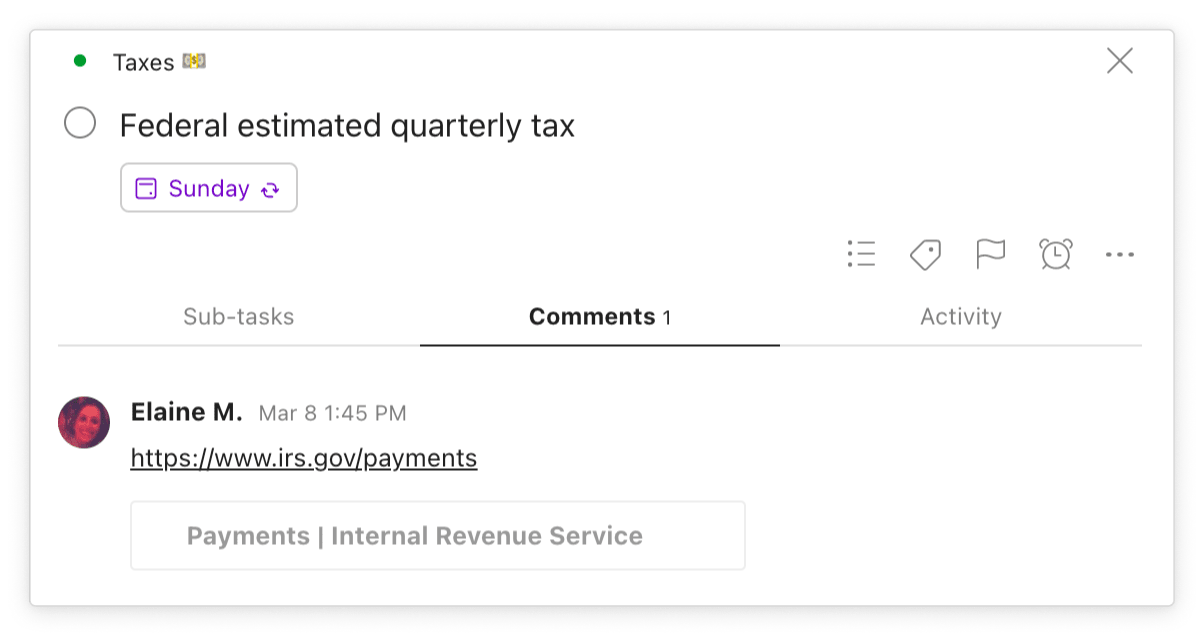Mark Federal estimated quarterly tax complete

pyautogui.click(x=80, y=124)
